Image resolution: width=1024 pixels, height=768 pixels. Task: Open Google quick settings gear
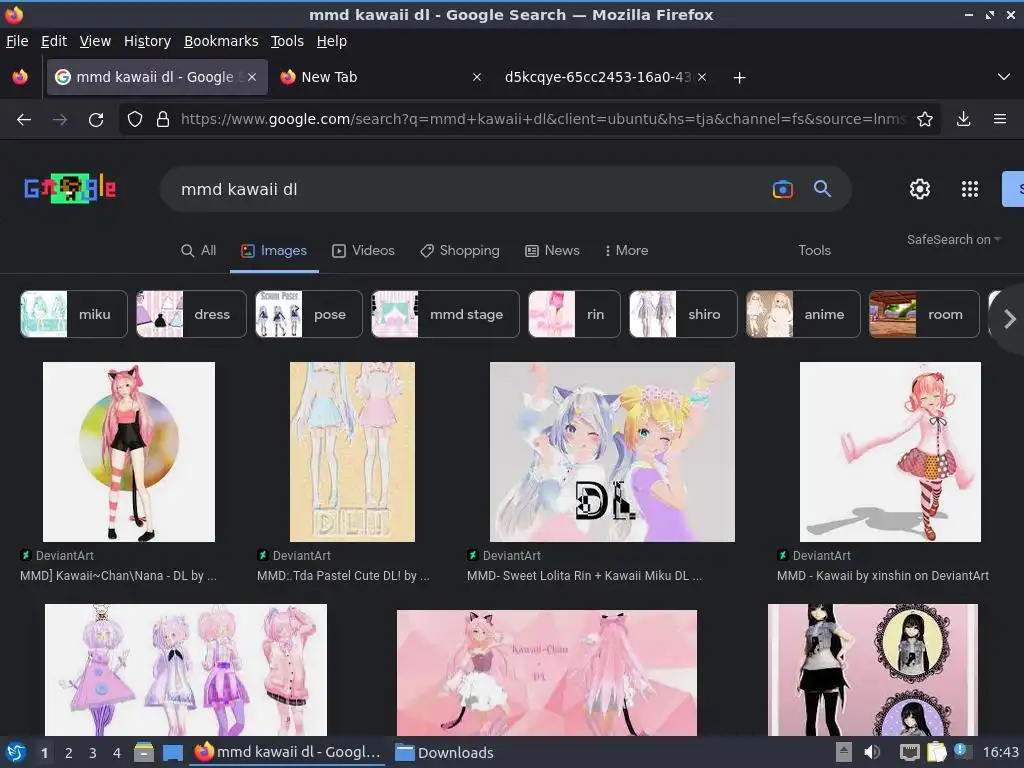(920, 189)
